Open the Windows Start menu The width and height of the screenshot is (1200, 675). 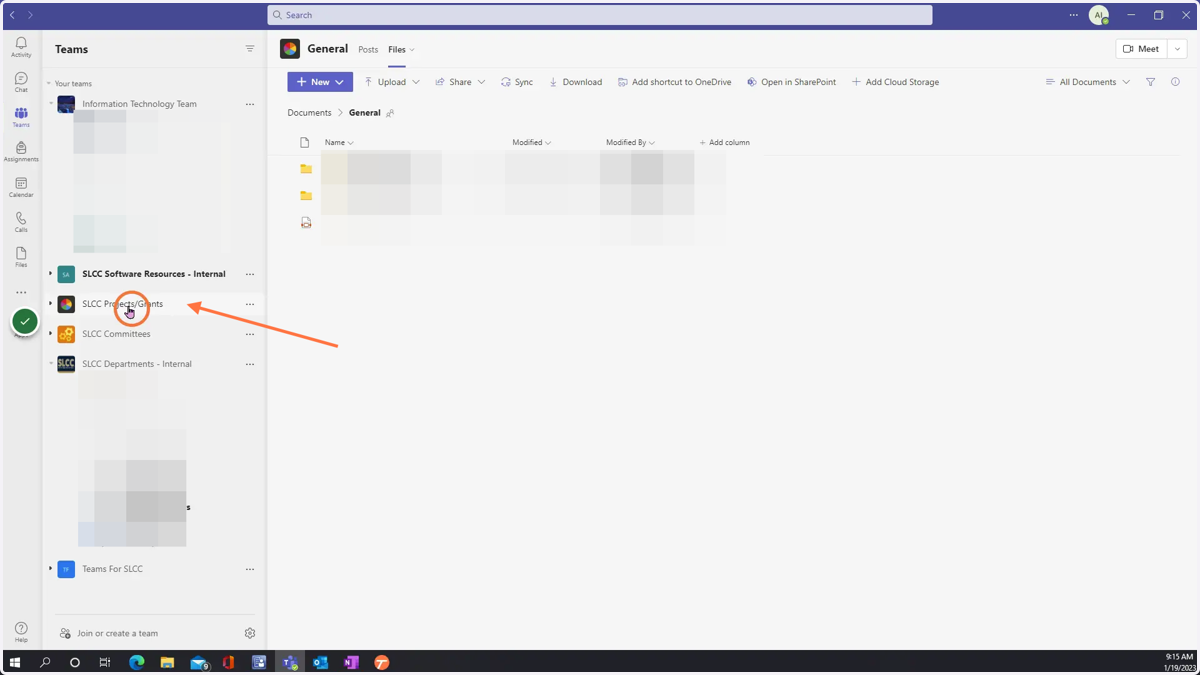click(15, 662)
